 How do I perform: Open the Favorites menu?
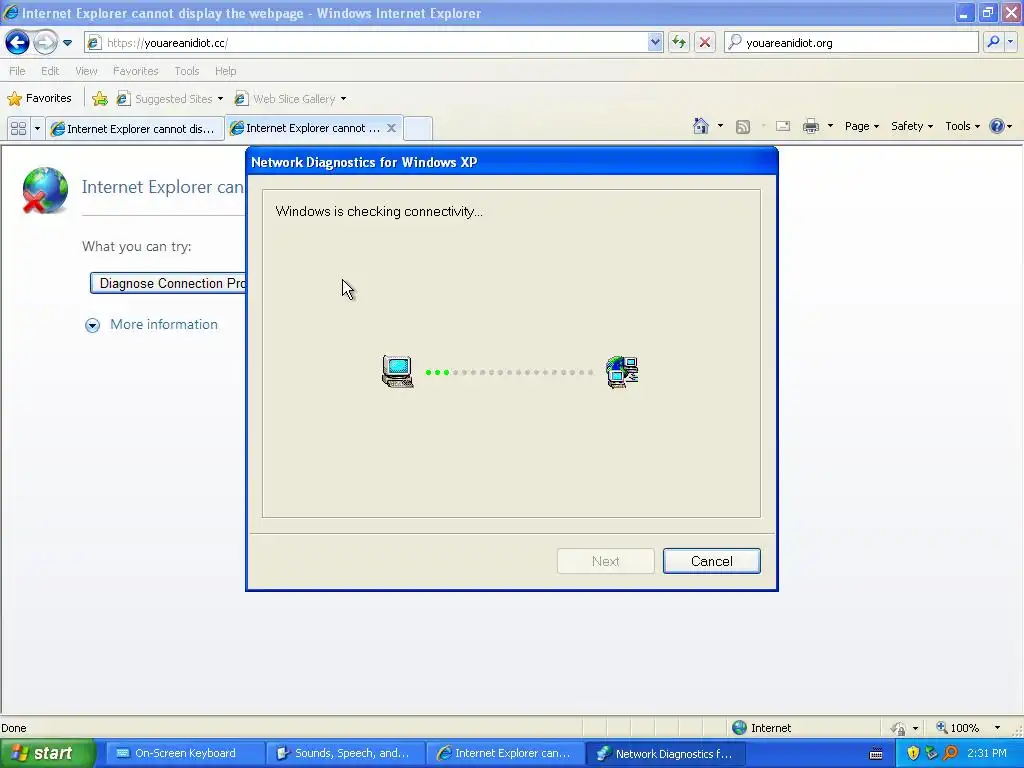coord(135,71)
